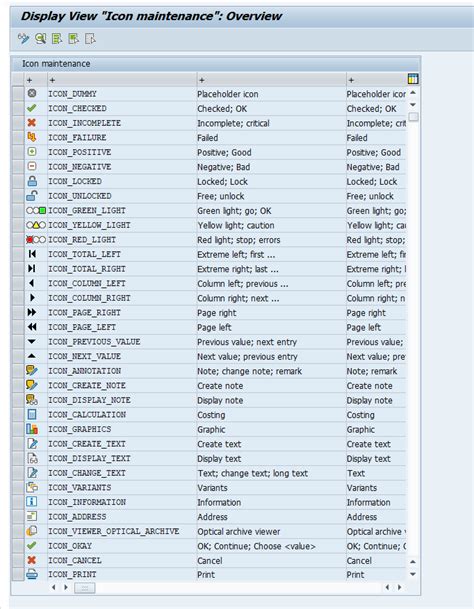
Task: Open the table settings grid icon
Action: tap(413, 79)
